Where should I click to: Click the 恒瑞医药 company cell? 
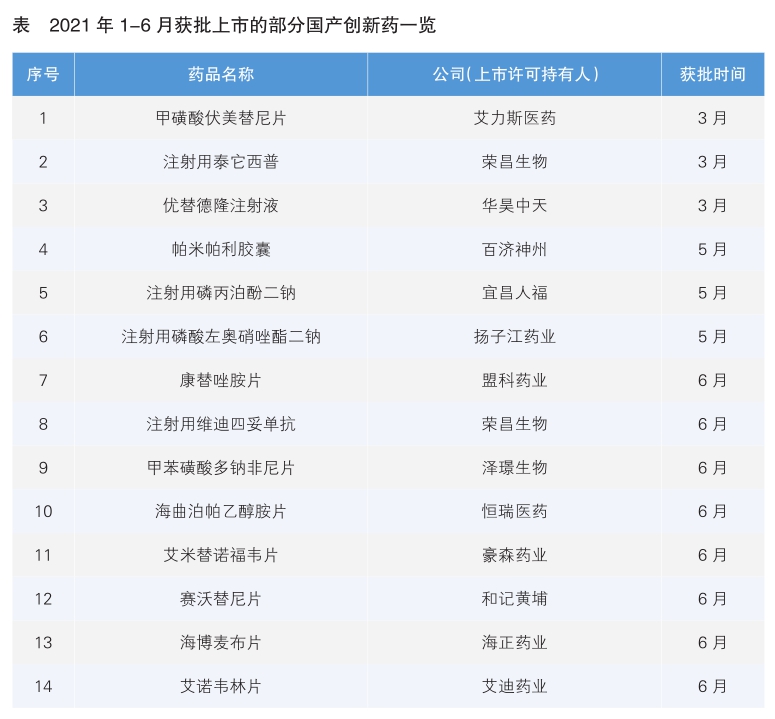[514, 511]
